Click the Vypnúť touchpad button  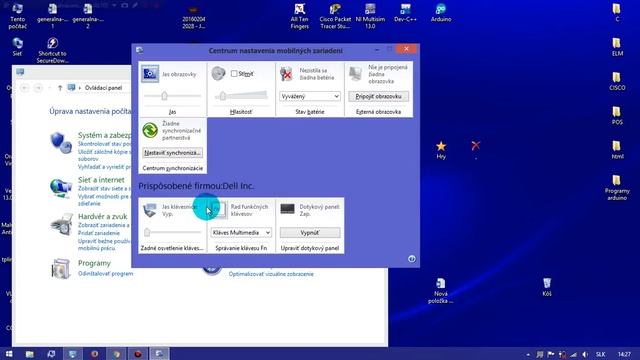[x=310, y=233]
